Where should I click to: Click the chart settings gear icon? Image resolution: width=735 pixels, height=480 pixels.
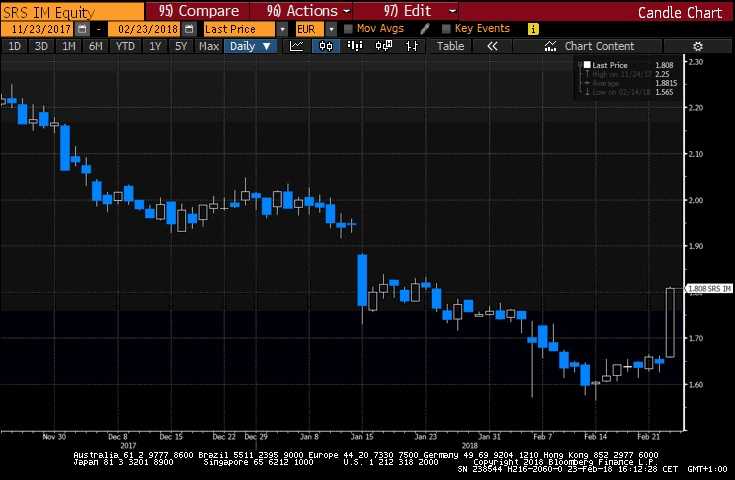[697, 46]
